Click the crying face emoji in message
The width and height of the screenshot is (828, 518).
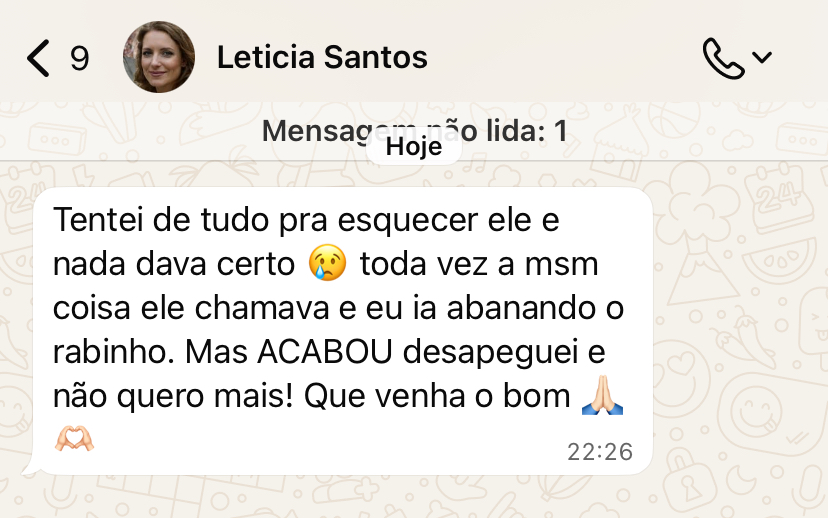tap(327, 263)
